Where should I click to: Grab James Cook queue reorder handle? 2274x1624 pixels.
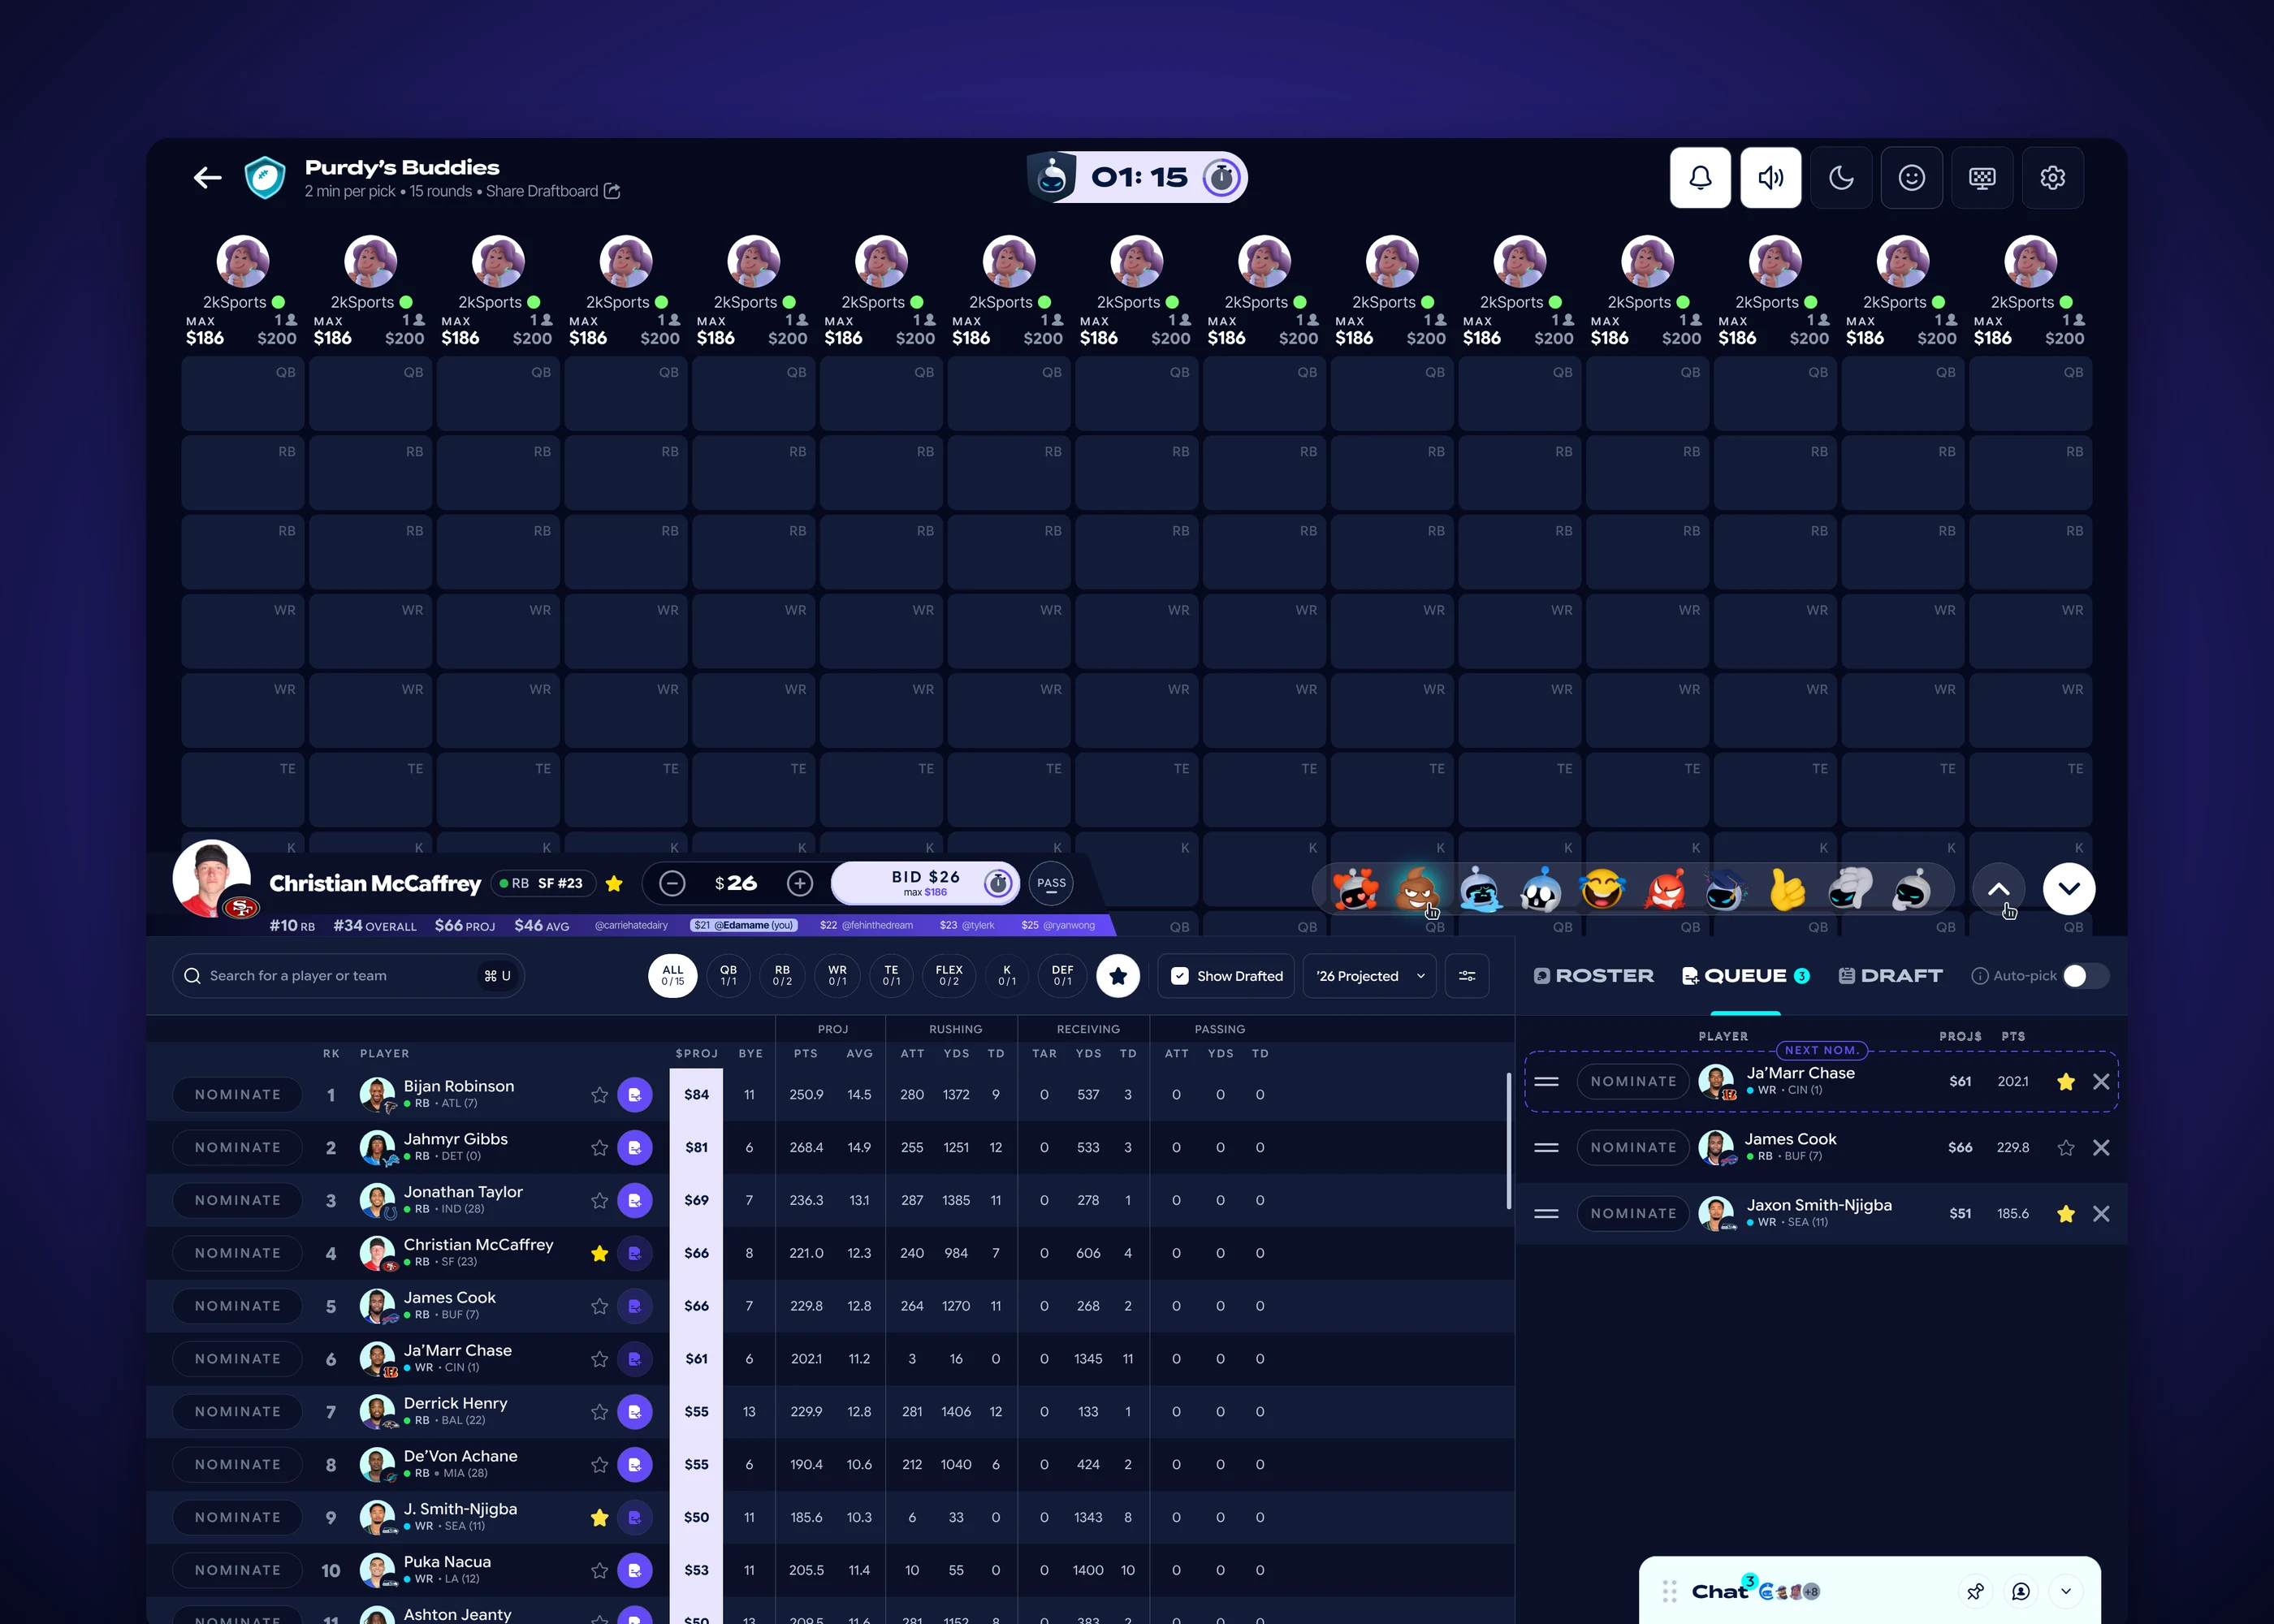click(1546, 1148)
